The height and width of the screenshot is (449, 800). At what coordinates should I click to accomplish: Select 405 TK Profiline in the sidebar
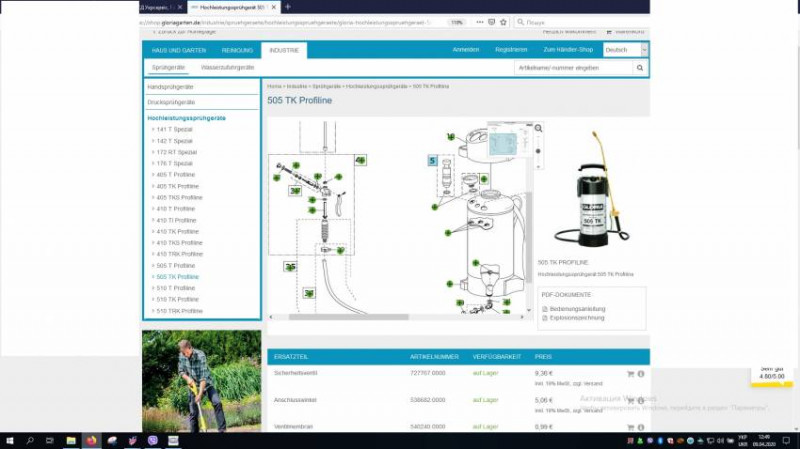click(x=177, y=186)
